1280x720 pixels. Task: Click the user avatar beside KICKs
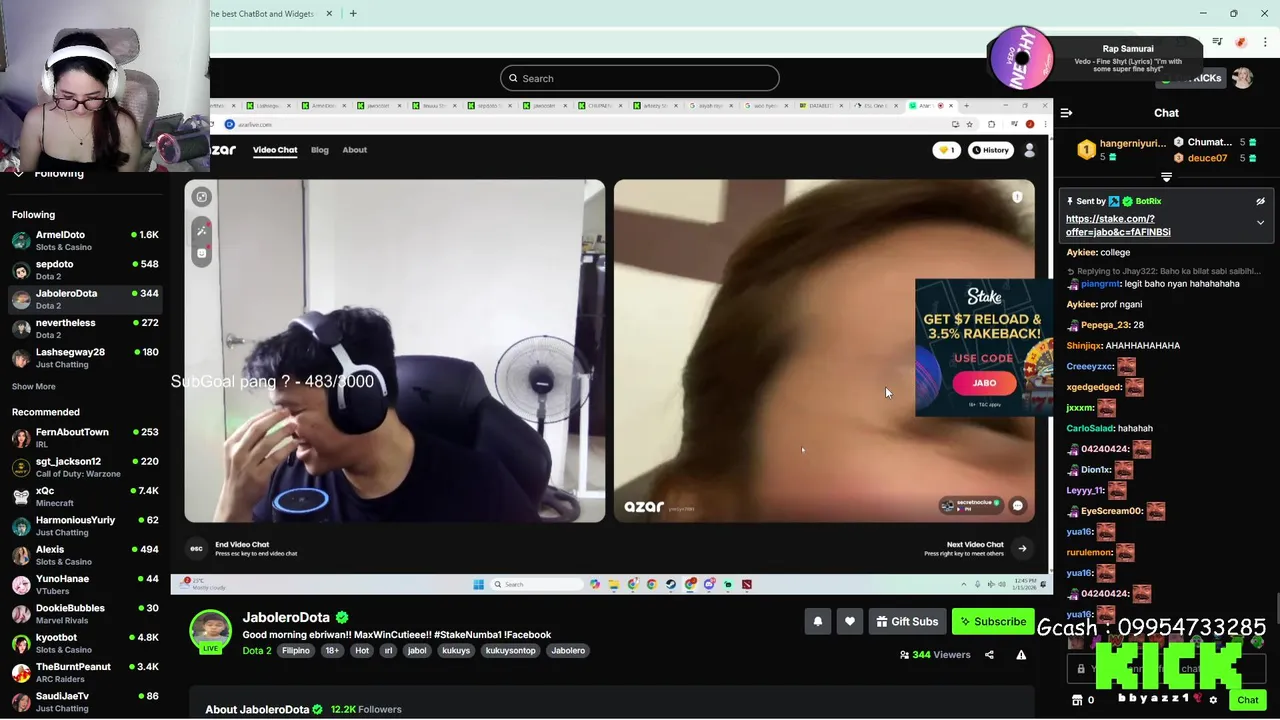(1242, 78)
